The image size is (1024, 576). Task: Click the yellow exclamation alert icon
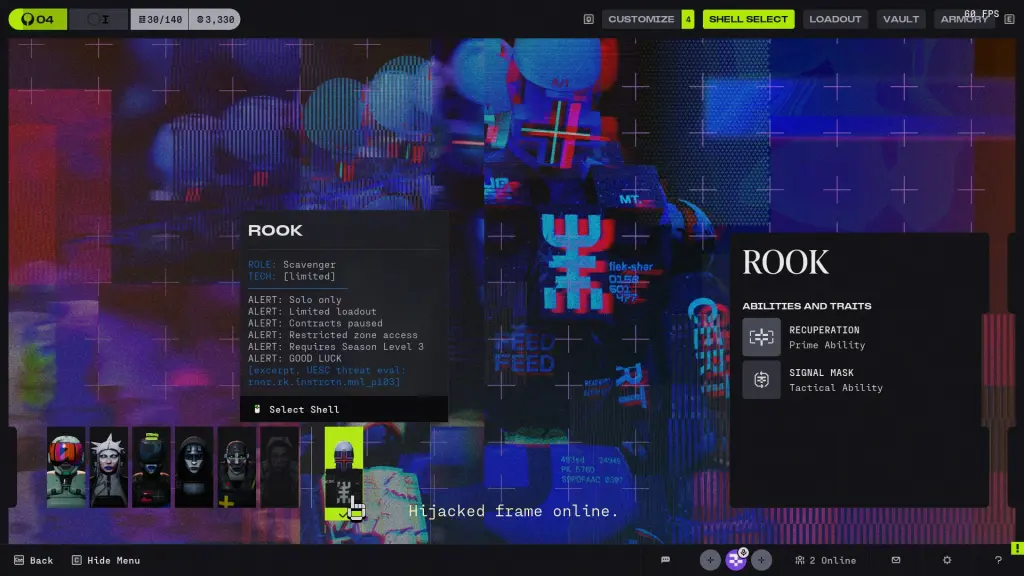(x=1016, y=547)
